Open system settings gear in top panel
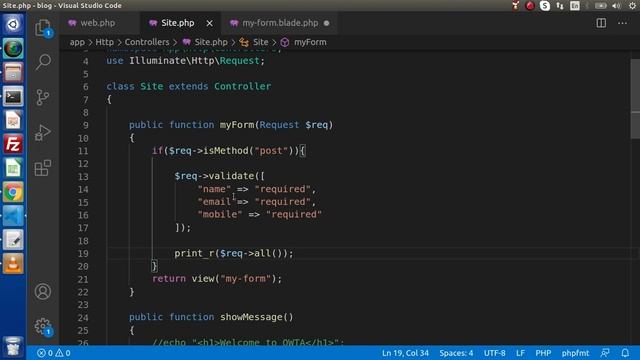The width and height of the screenshot is (640, 360). click(632, 6)
